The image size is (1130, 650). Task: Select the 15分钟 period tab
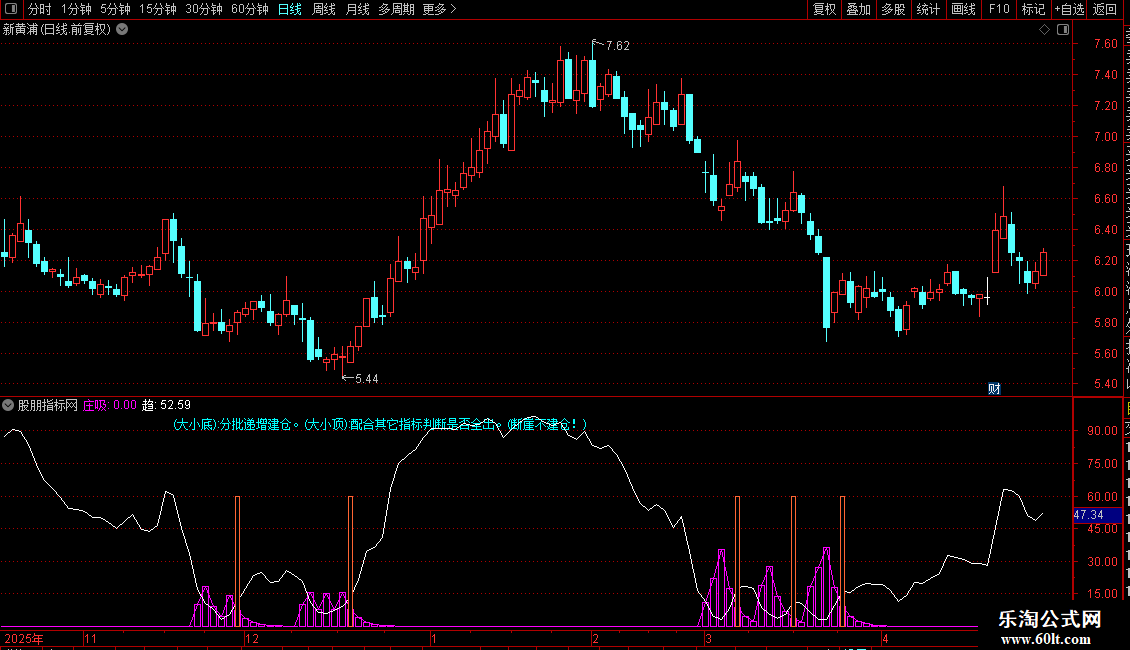tap(158, 9)
